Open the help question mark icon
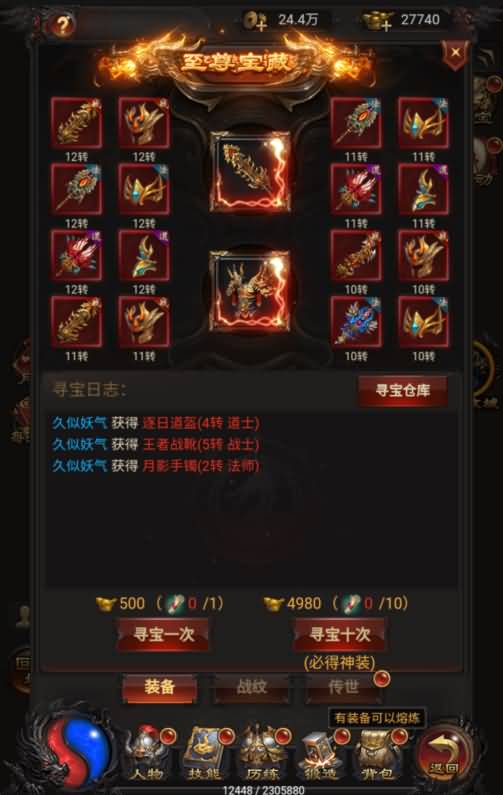Image resolution: width=503 pixels, height=795 pixels. tap(62, 24)
